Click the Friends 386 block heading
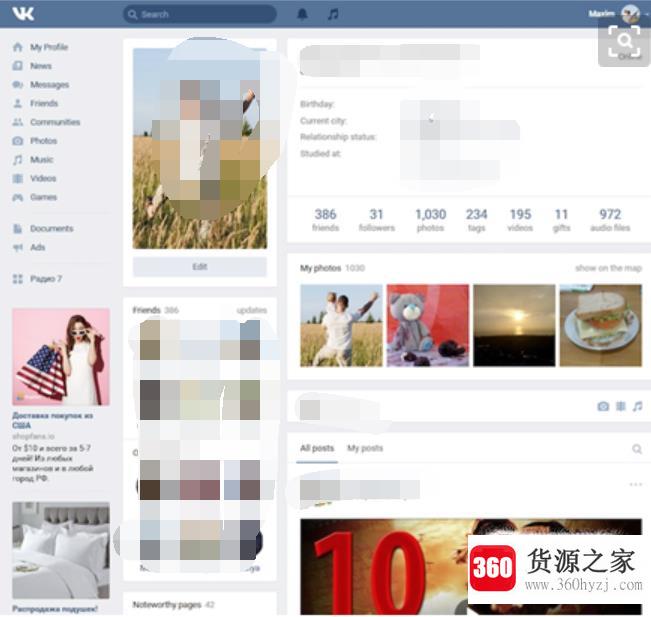Screen dimensions: 651x617 (x=156, y=310)
